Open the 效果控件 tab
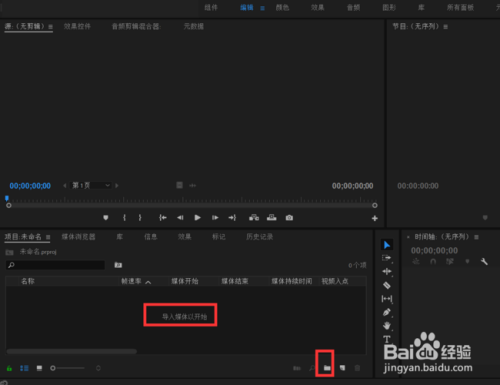500x385 pixels. (x=77, y=26)
